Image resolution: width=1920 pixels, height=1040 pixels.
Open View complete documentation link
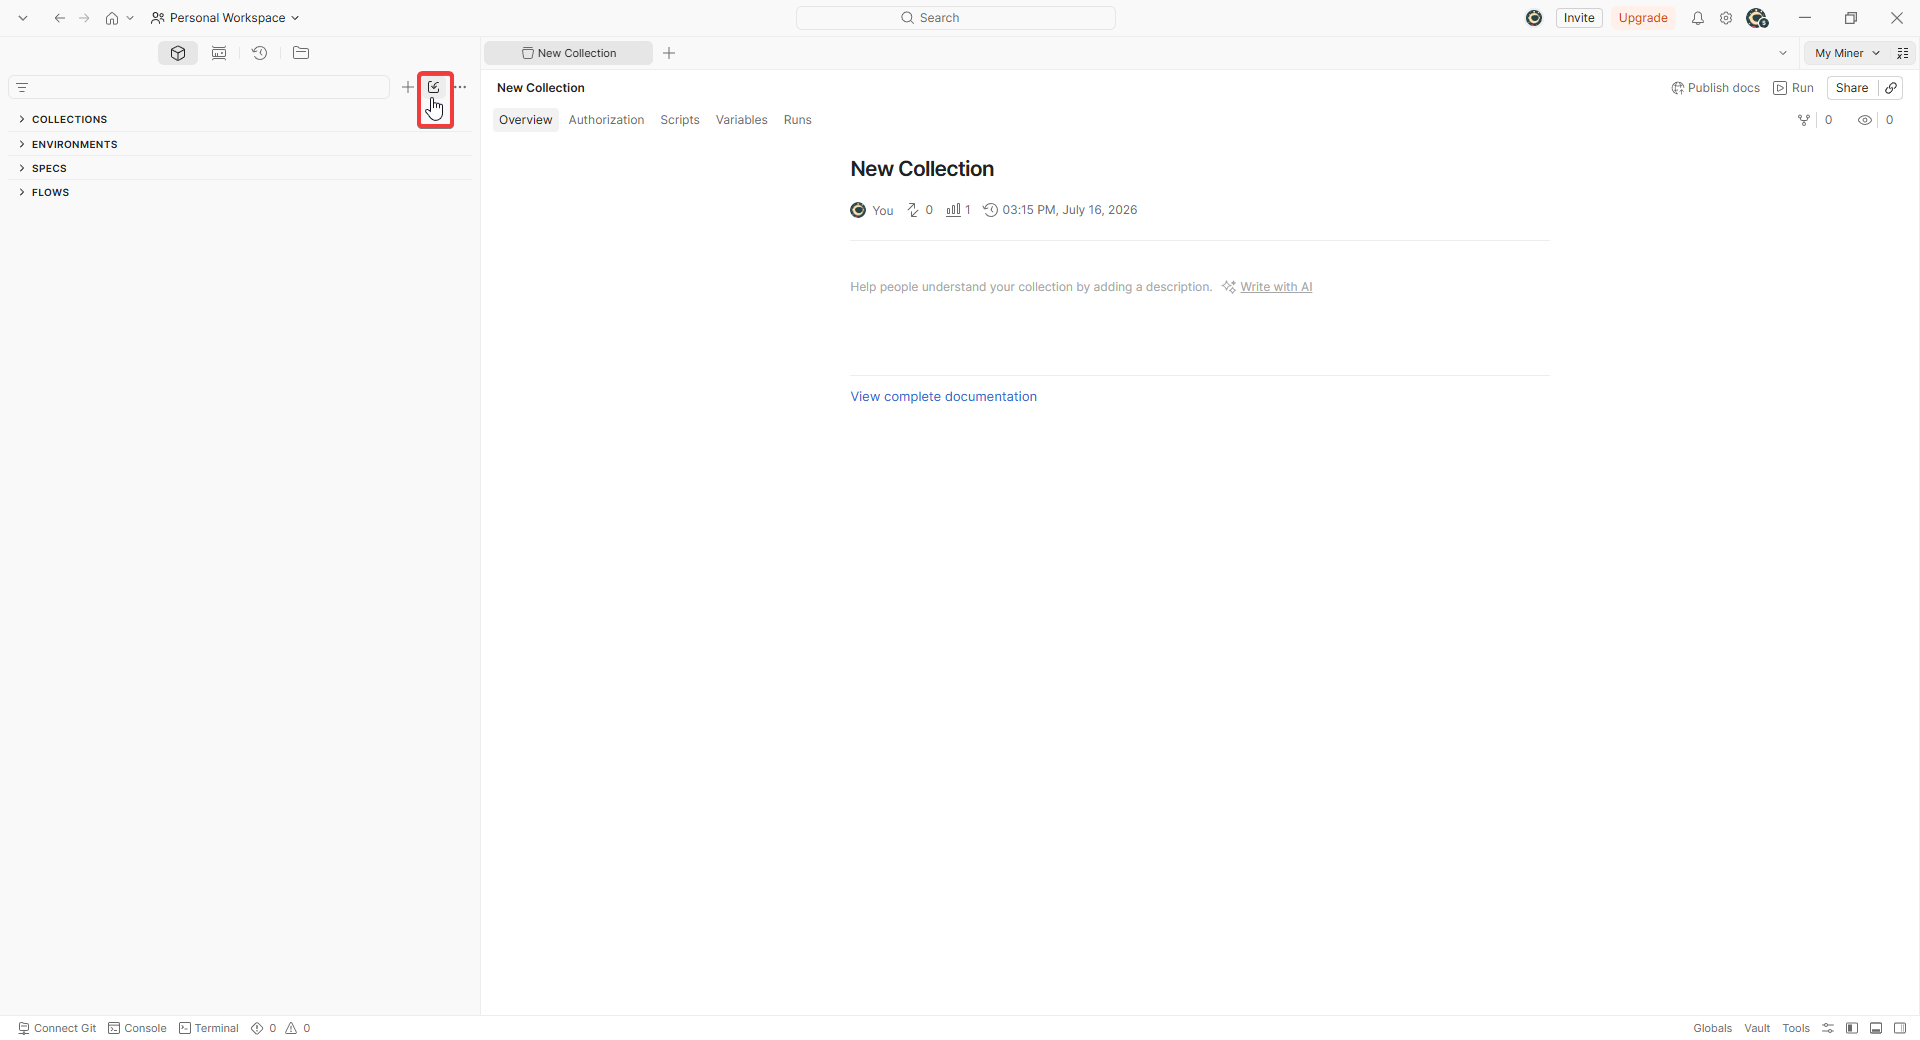pos(943,397)
